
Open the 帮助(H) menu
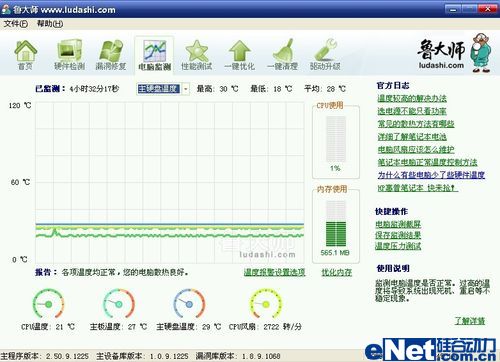50,24
